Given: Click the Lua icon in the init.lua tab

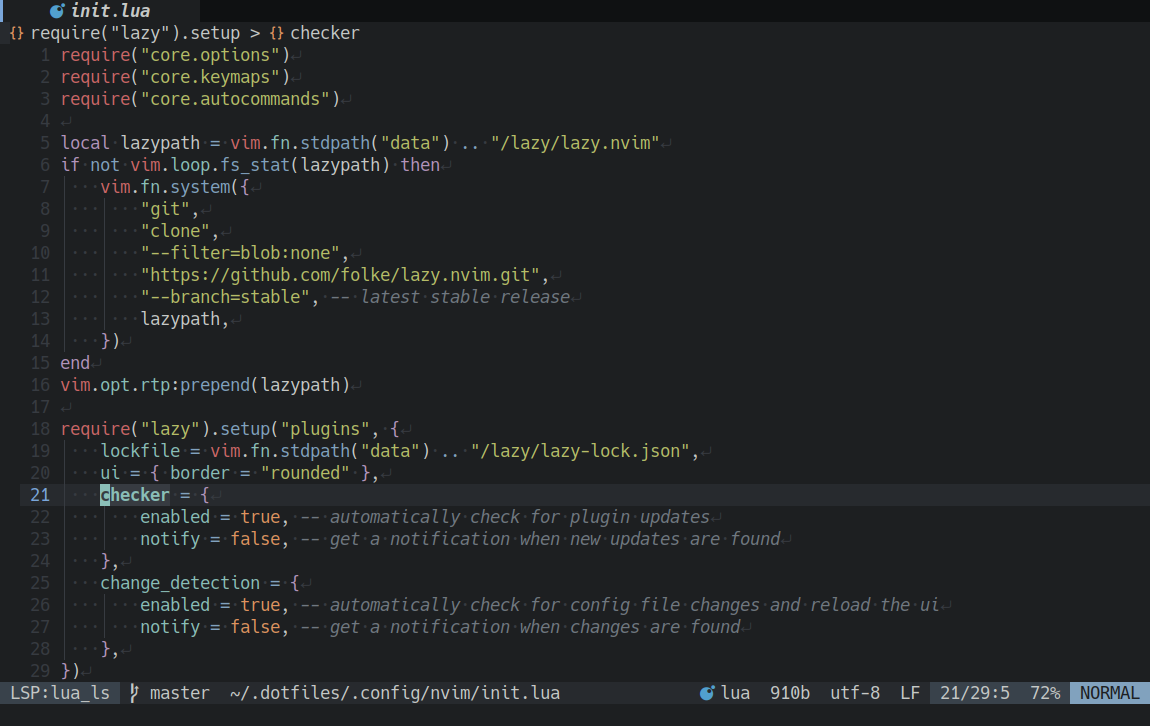Looking at the screenshot, I should coord(57,11).
